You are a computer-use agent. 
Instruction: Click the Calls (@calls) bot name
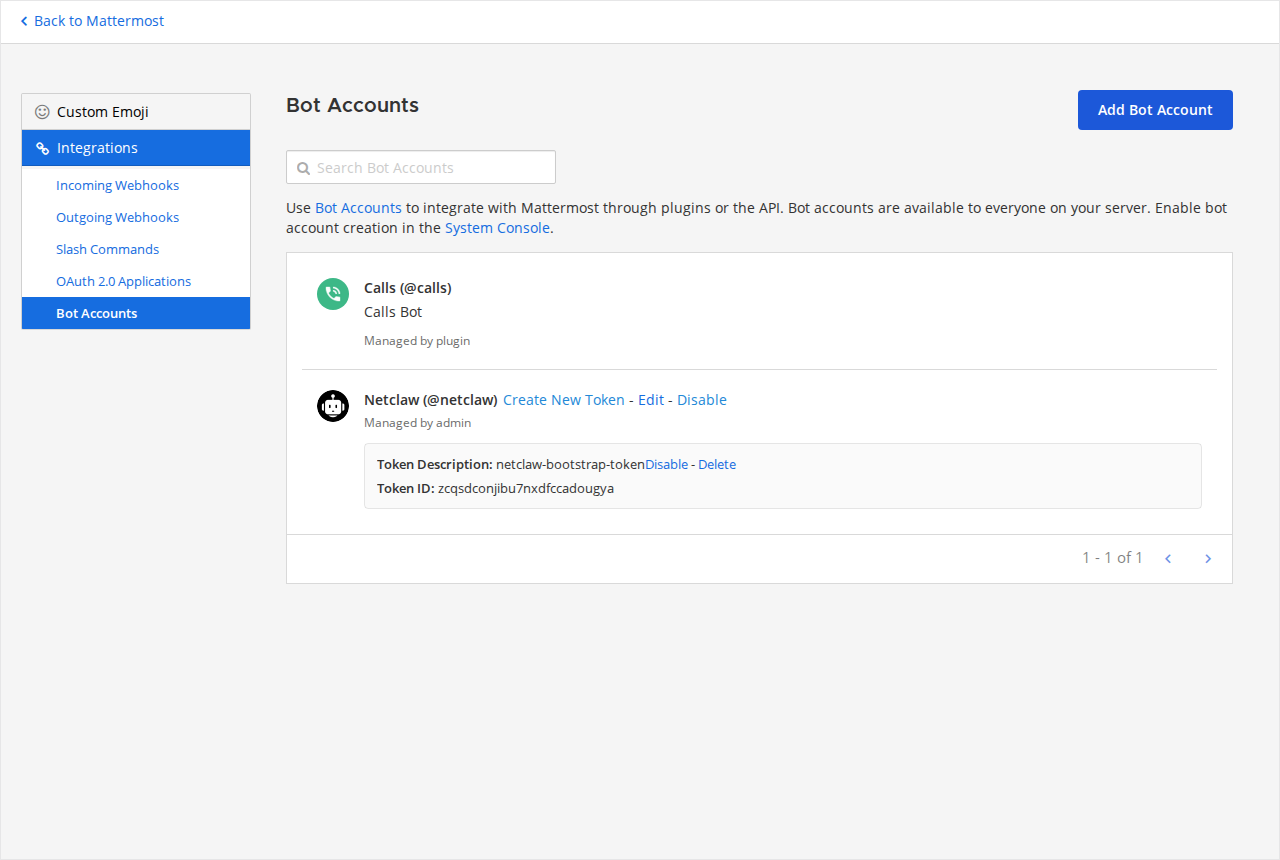pos(408,288)
